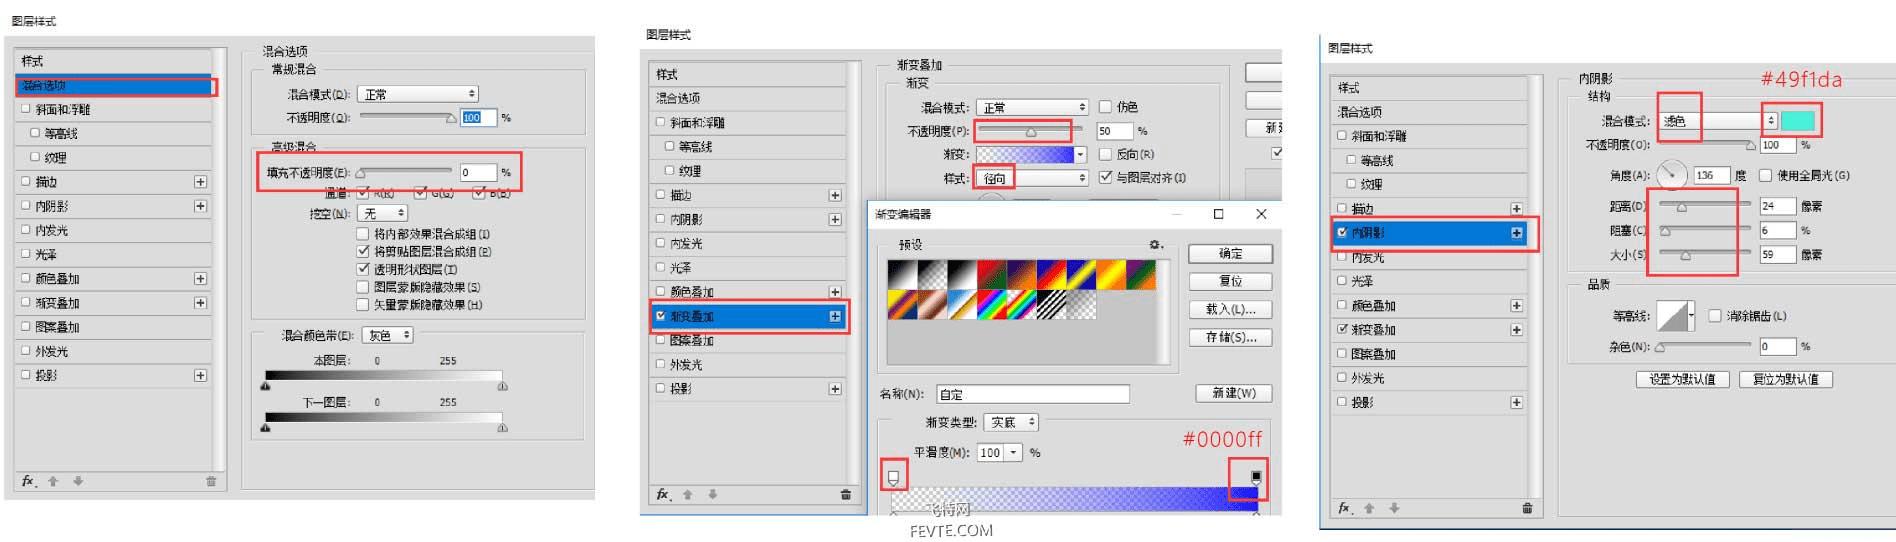The height and width of the screenshot is (542, 1896).
Task: Open 混合模式 dropdown showing 滤色
Action: tap(1719, 121)
